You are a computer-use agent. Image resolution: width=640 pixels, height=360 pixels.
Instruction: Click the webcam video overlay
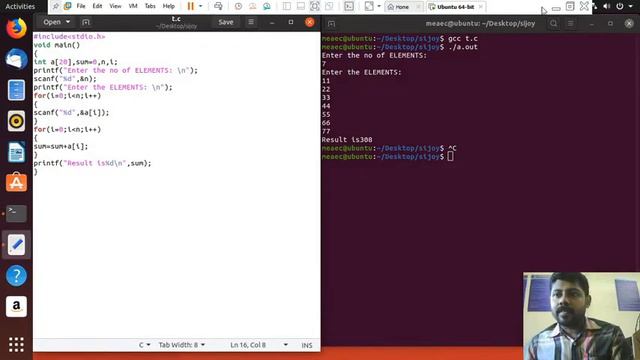click(582, 316)
